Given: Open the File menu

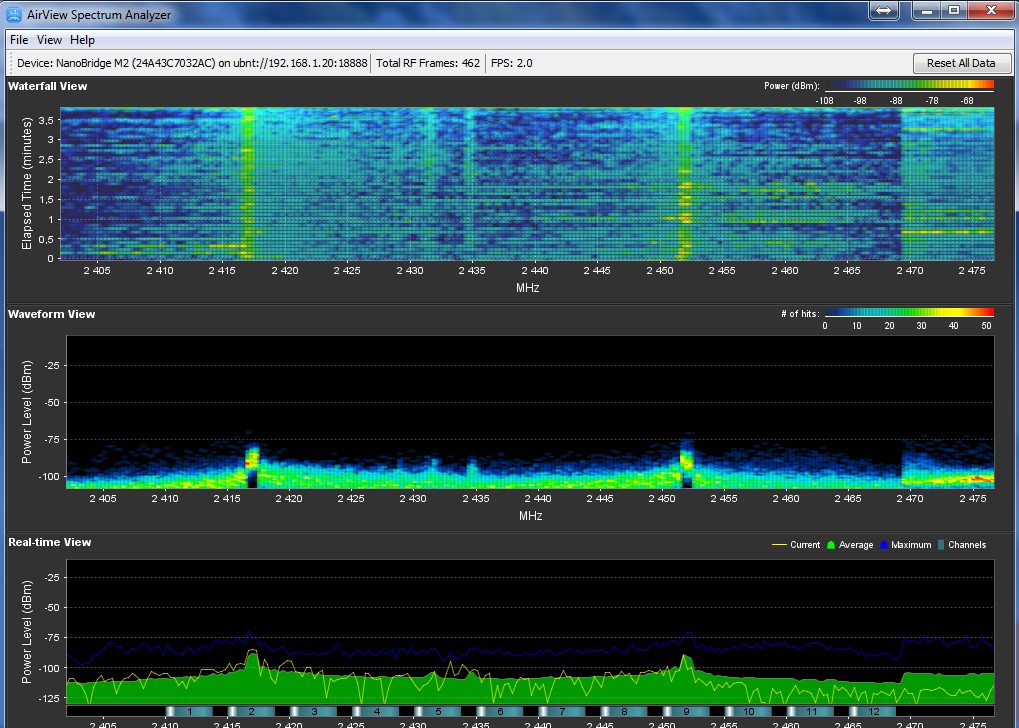Looking at the screenshot, I should [19, 40].
